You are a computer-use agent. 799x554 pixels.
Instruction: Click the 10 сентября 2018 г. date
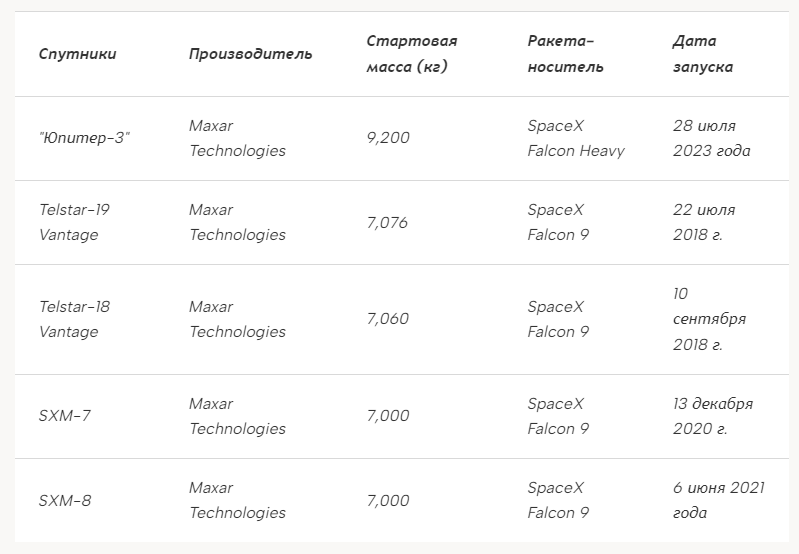tap(709, 319)
